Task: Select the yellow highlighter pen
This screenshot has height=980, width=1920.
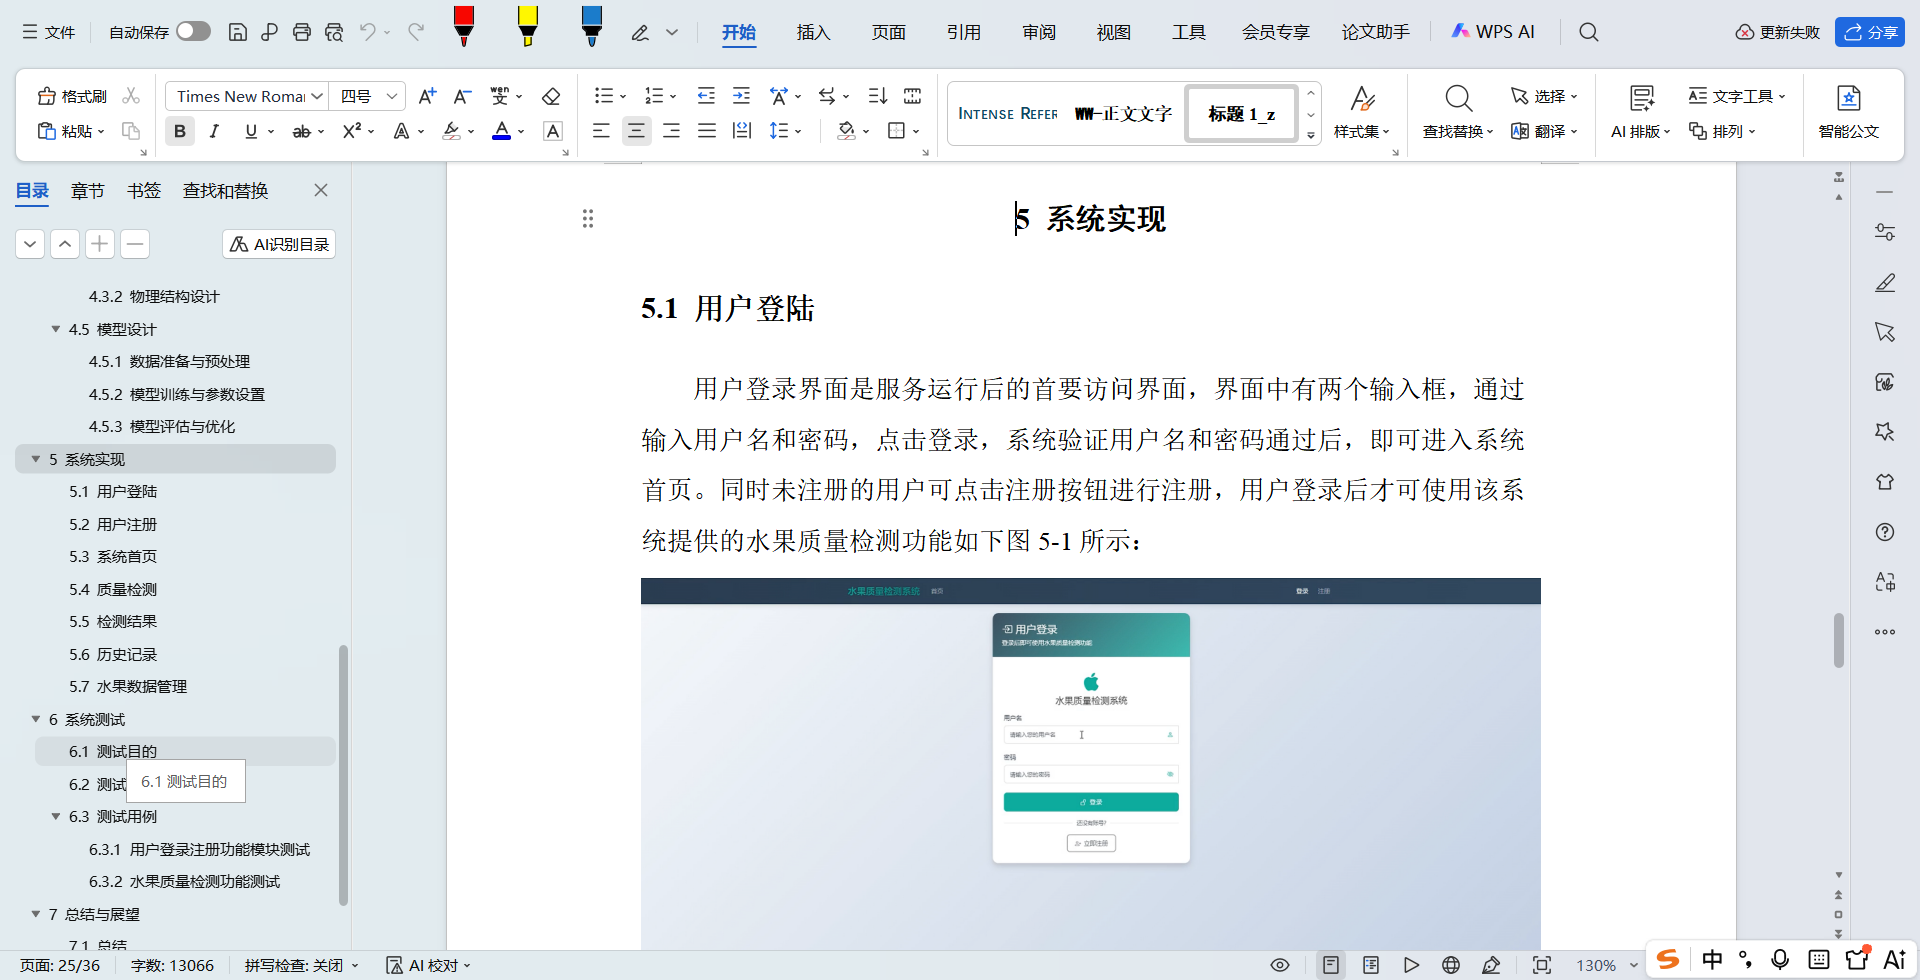Action: [528, 26]
